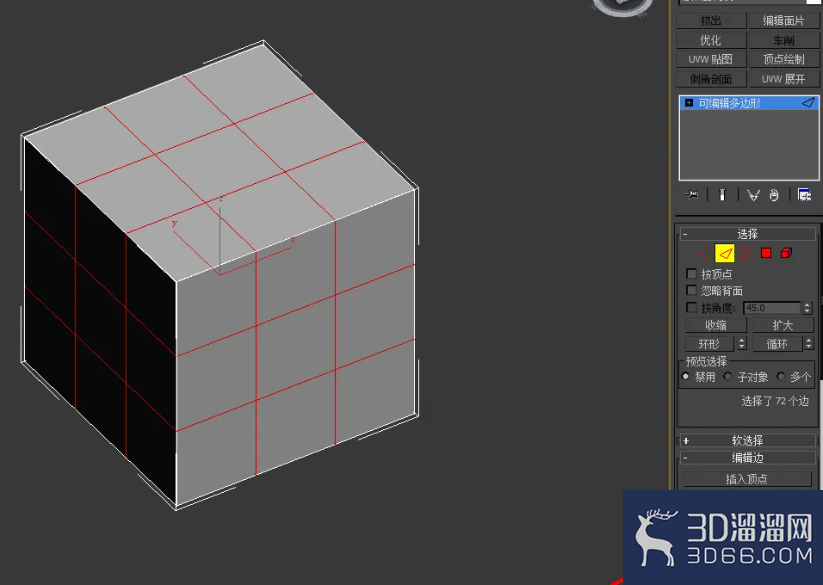This screenshot has width=823, height=585.
Task: Select 可编辑多边形 in the modifier stack
Action: click(x=749, y=103)
